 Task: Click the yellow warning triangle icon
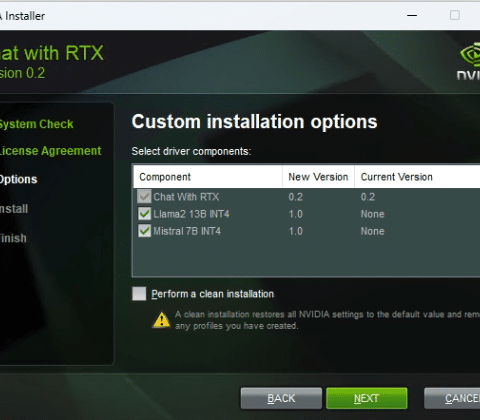(x=162, y=320)
